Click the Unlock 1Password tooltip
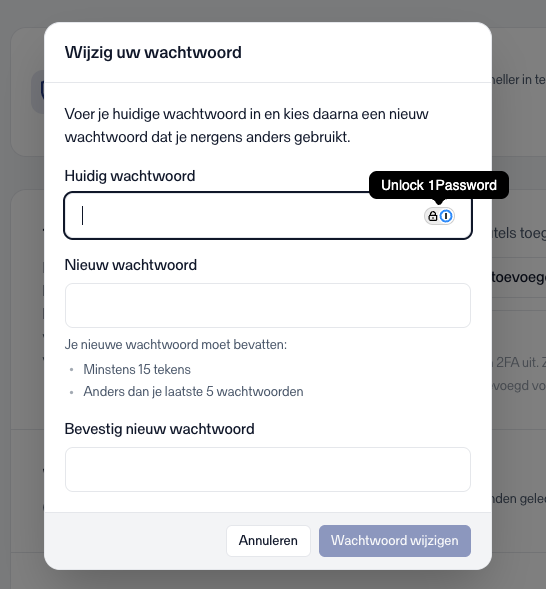 pyautogui.click(x=439, y=185)
